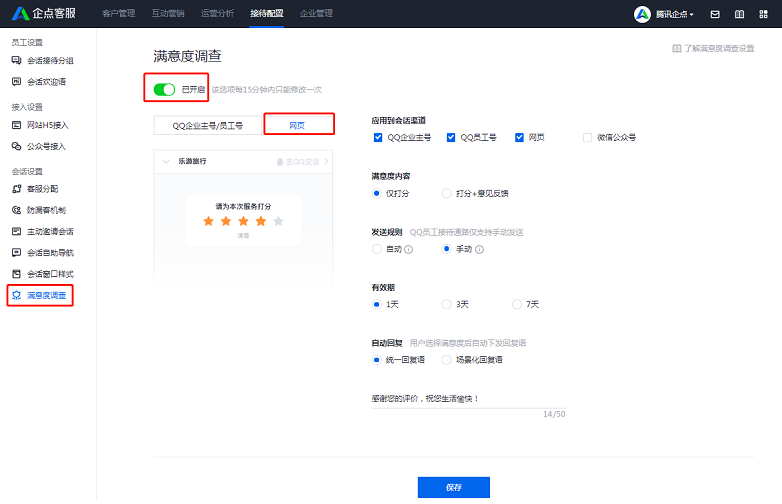
Task: Click the 防漏客机制 sidebar icon
Action: coord(16,210)
